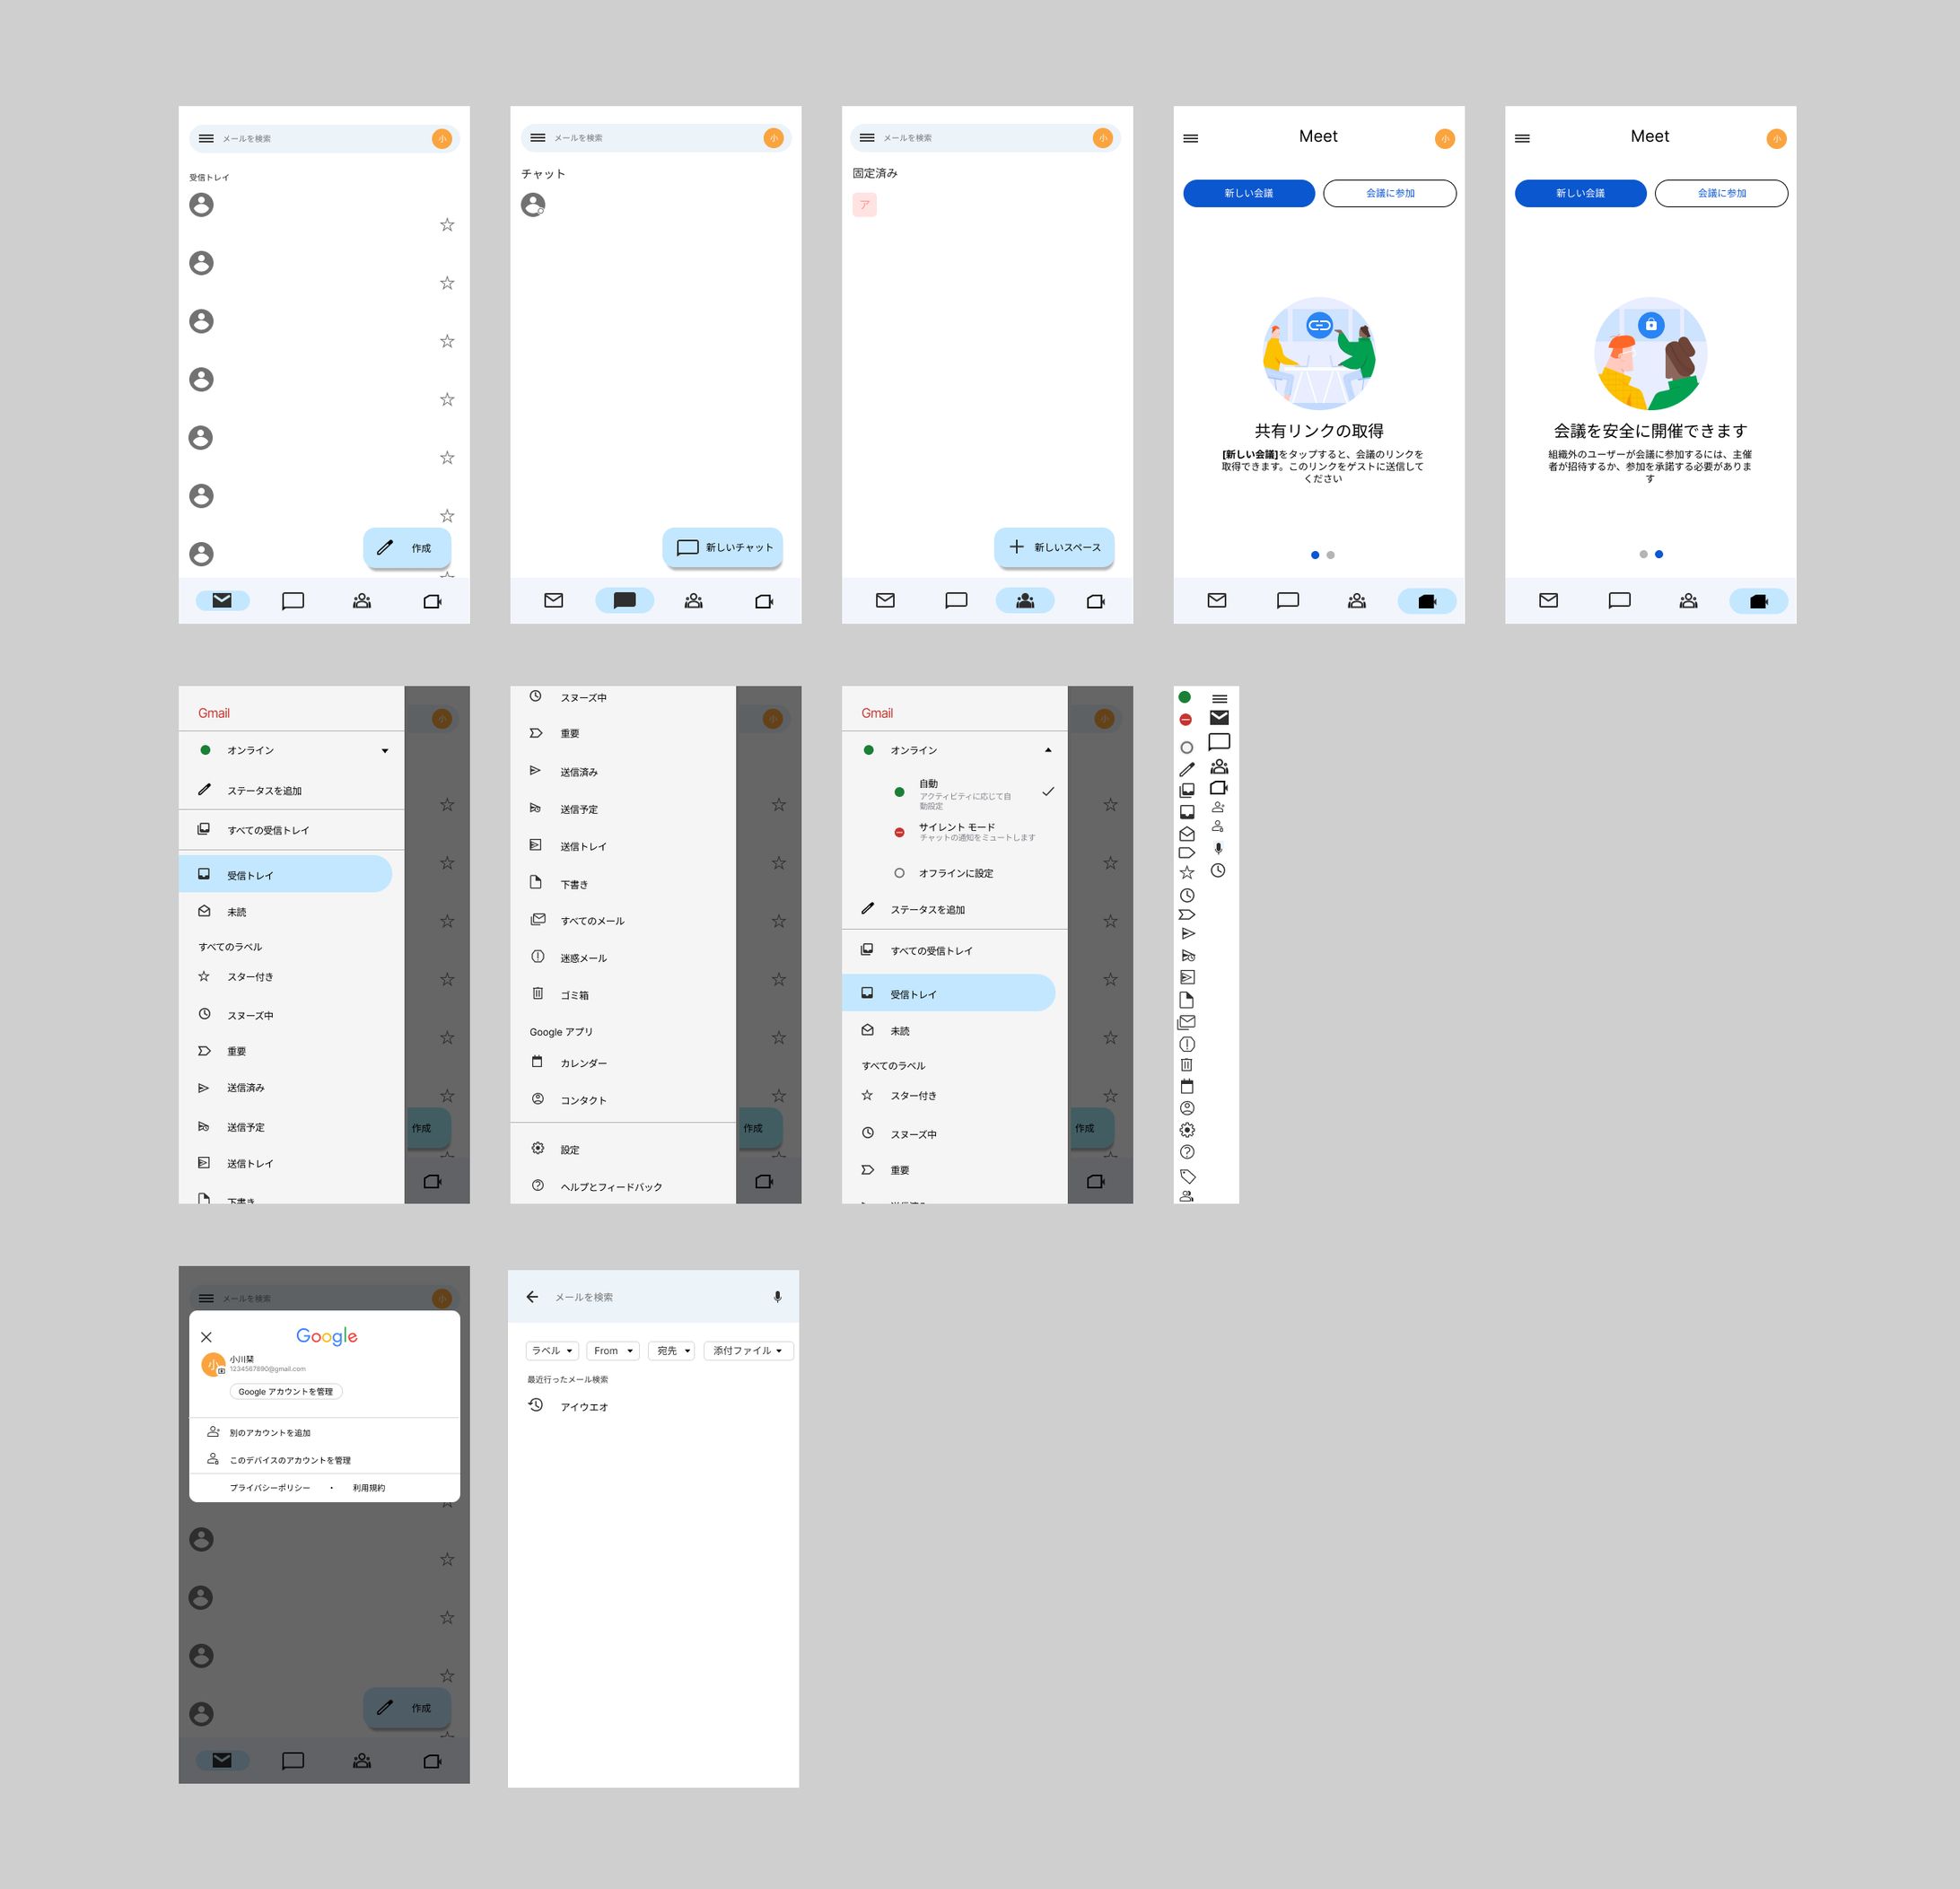Open the 宛先 filter dropdown
Image resolution: width=1960 pixels, height=1889 pixels.
click(x=671, y=1351)
